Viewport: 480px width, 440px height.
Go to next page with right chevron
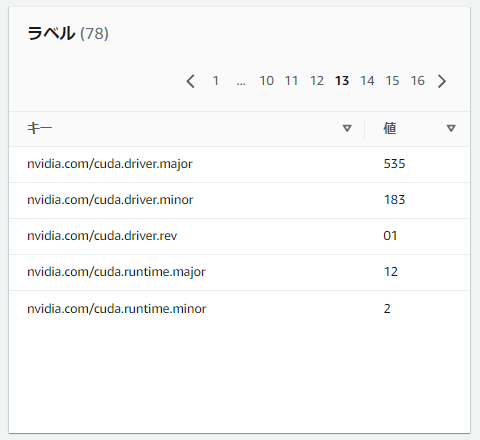442,81
